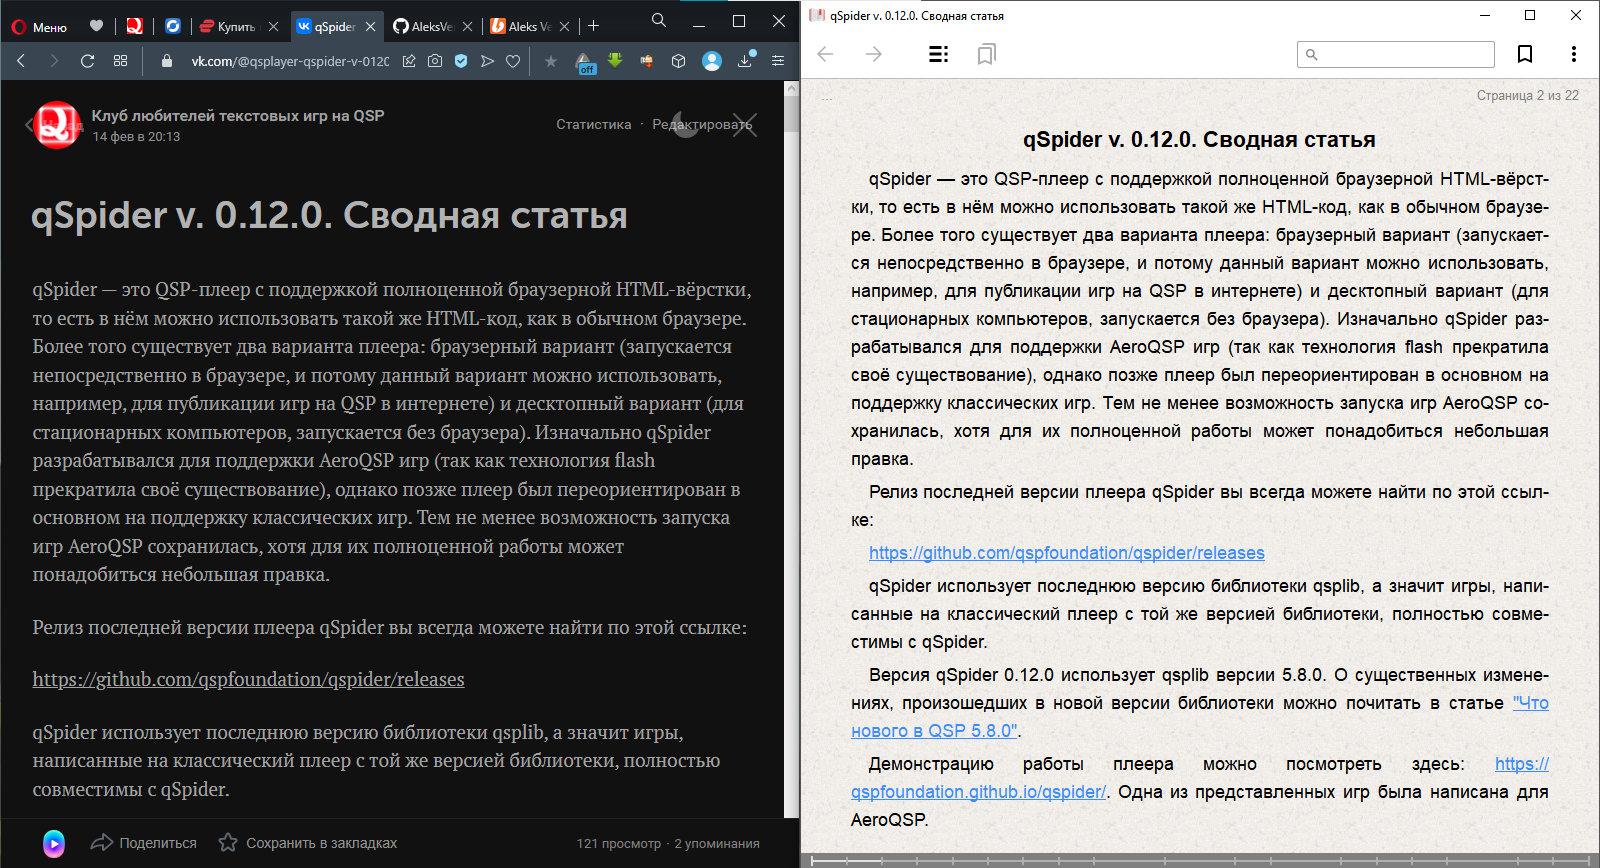Click the round play icon in article footer
The image size is (1600, 868).
(54, 843)
